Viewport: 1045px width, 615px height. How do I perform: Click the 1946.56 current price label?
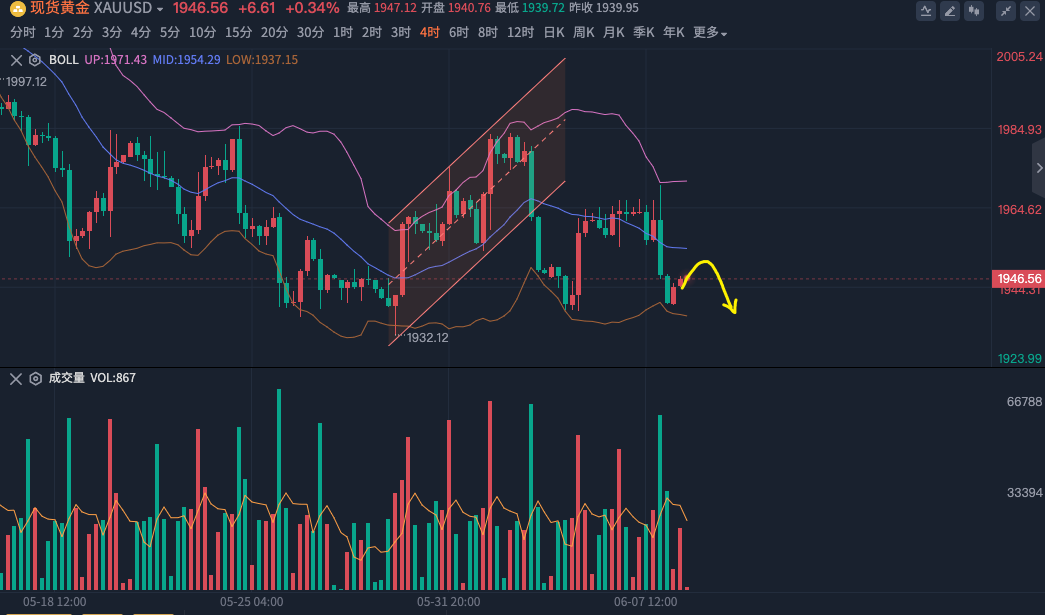[x=1018, y=278]
